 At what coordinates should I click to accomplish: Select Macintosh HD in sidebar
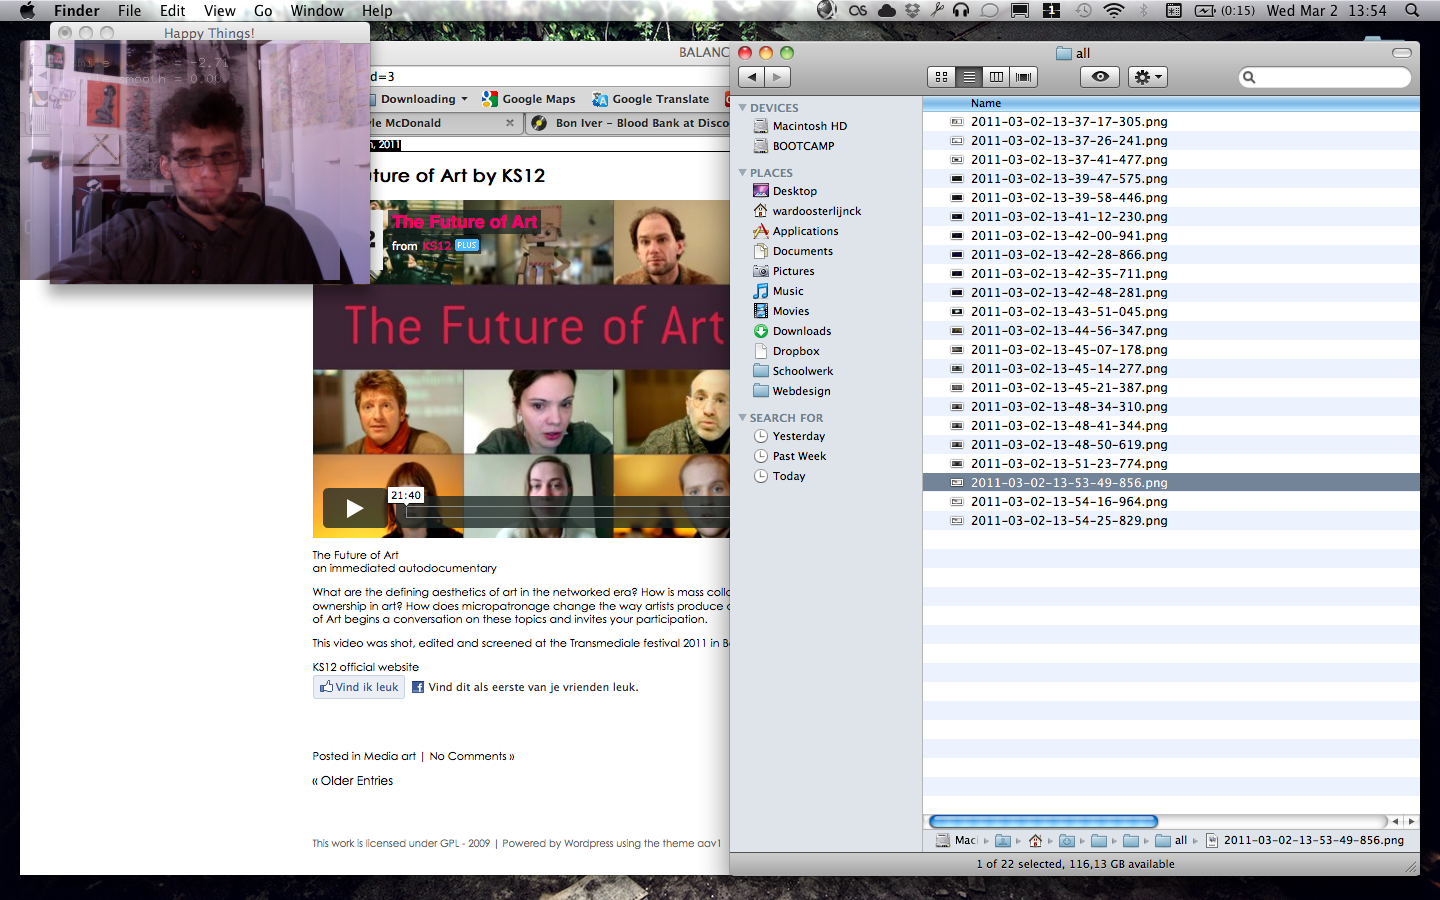[x=809, y=126]
